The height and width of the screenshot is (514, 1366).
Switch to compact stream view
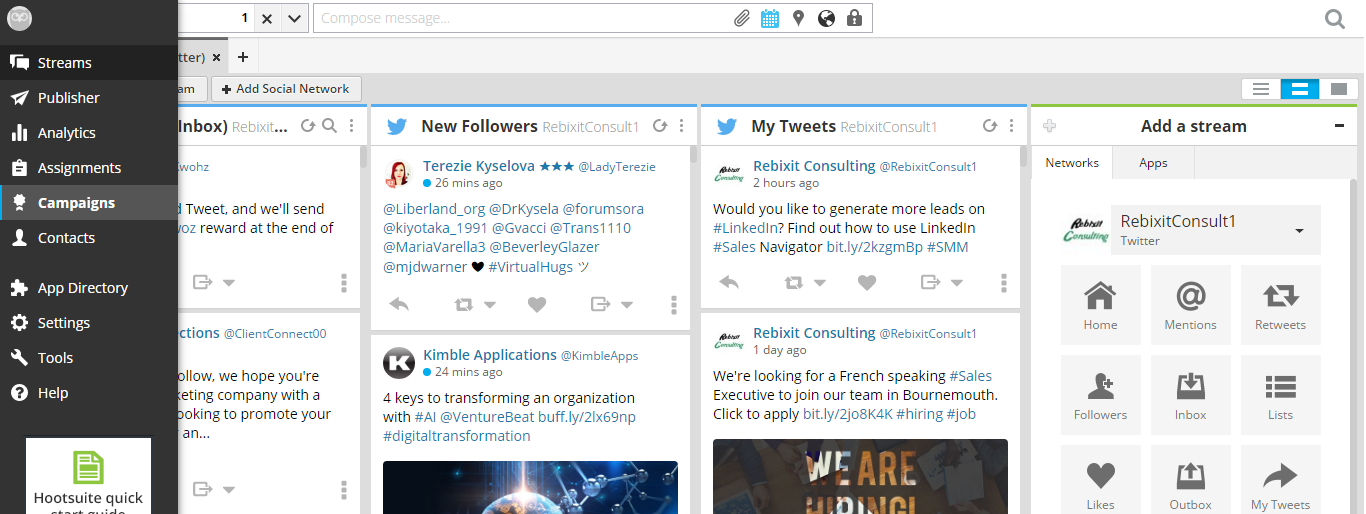1261,89
